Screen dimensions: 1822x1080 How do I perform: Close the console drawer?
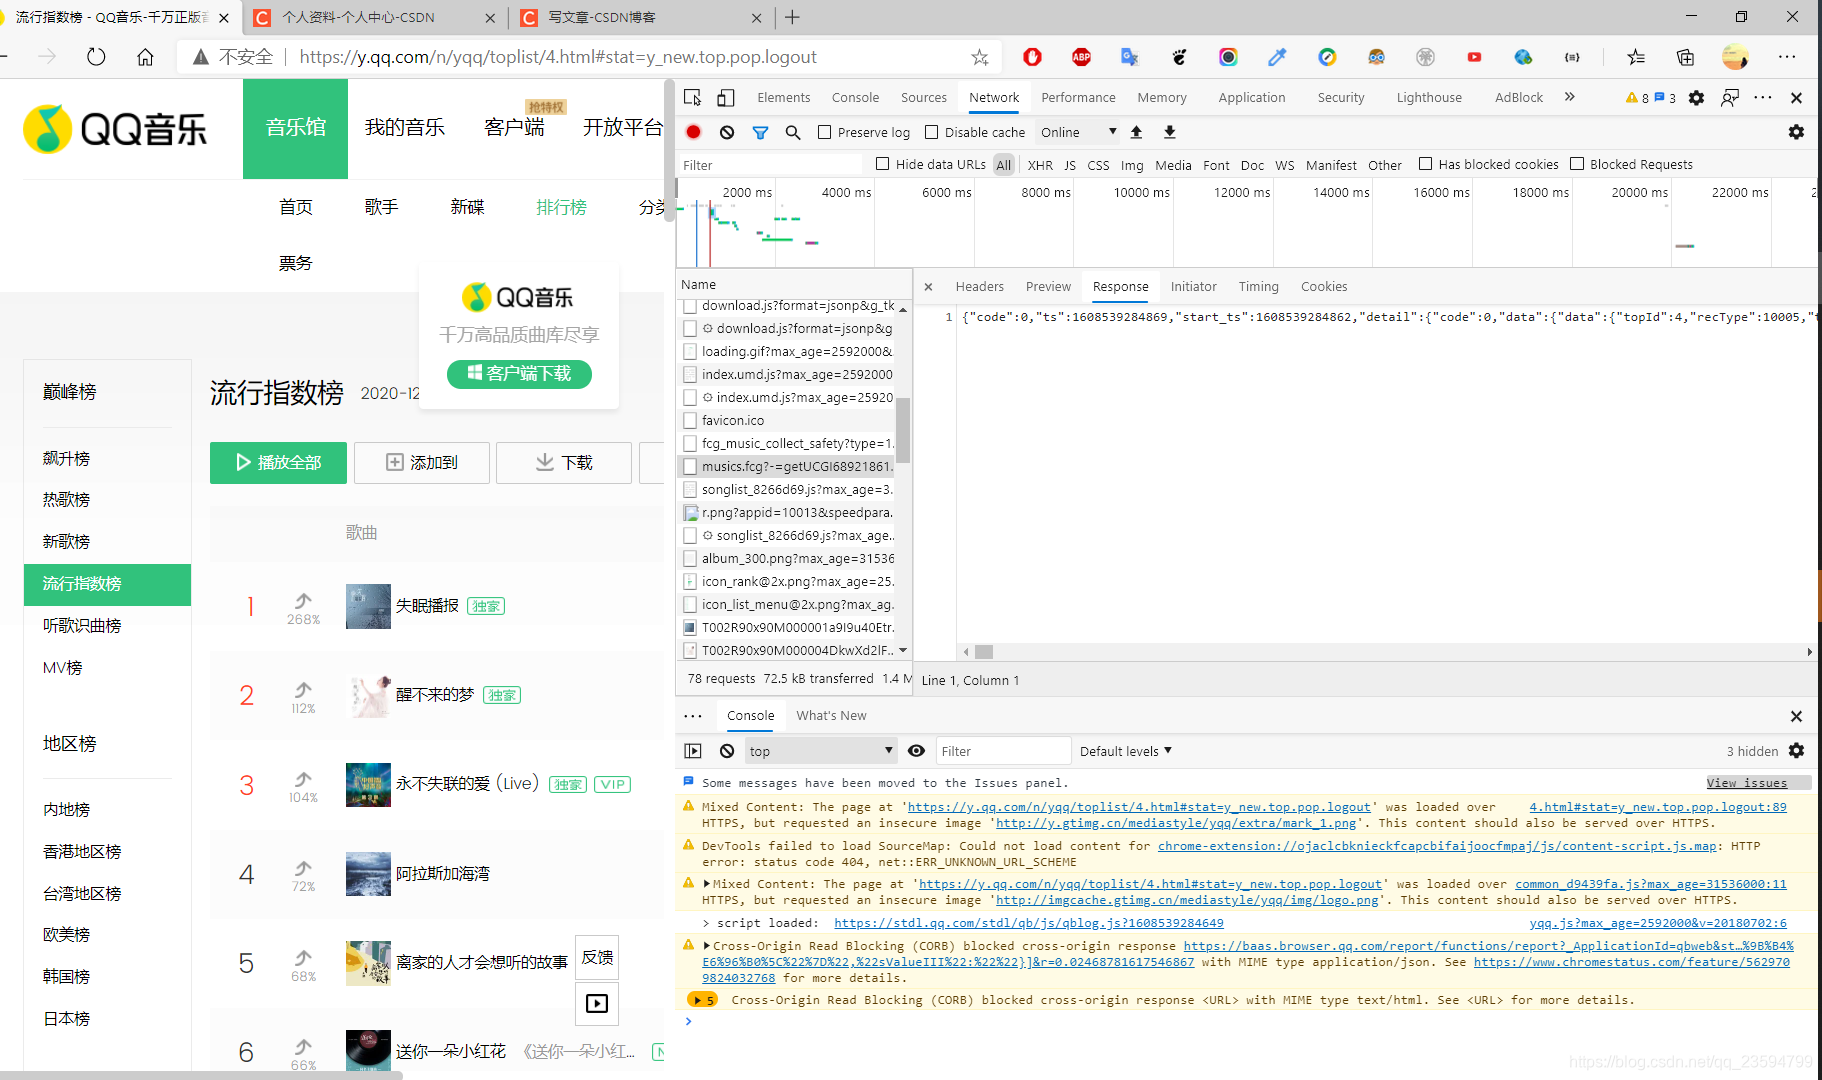click(1796, 716)
